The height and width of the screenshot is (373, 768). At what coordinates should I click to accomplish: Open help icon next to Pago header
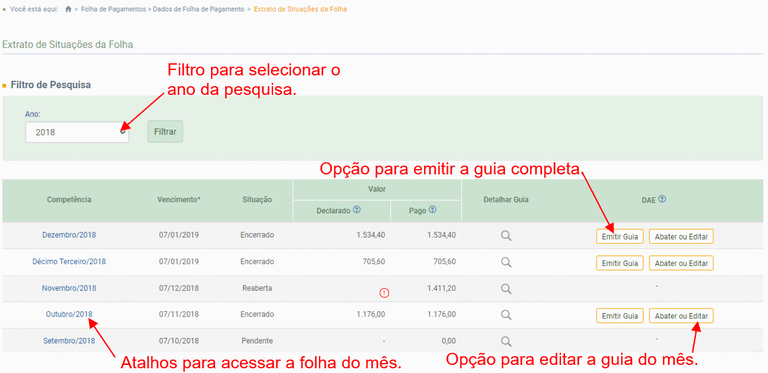click(x=433, y=210)
